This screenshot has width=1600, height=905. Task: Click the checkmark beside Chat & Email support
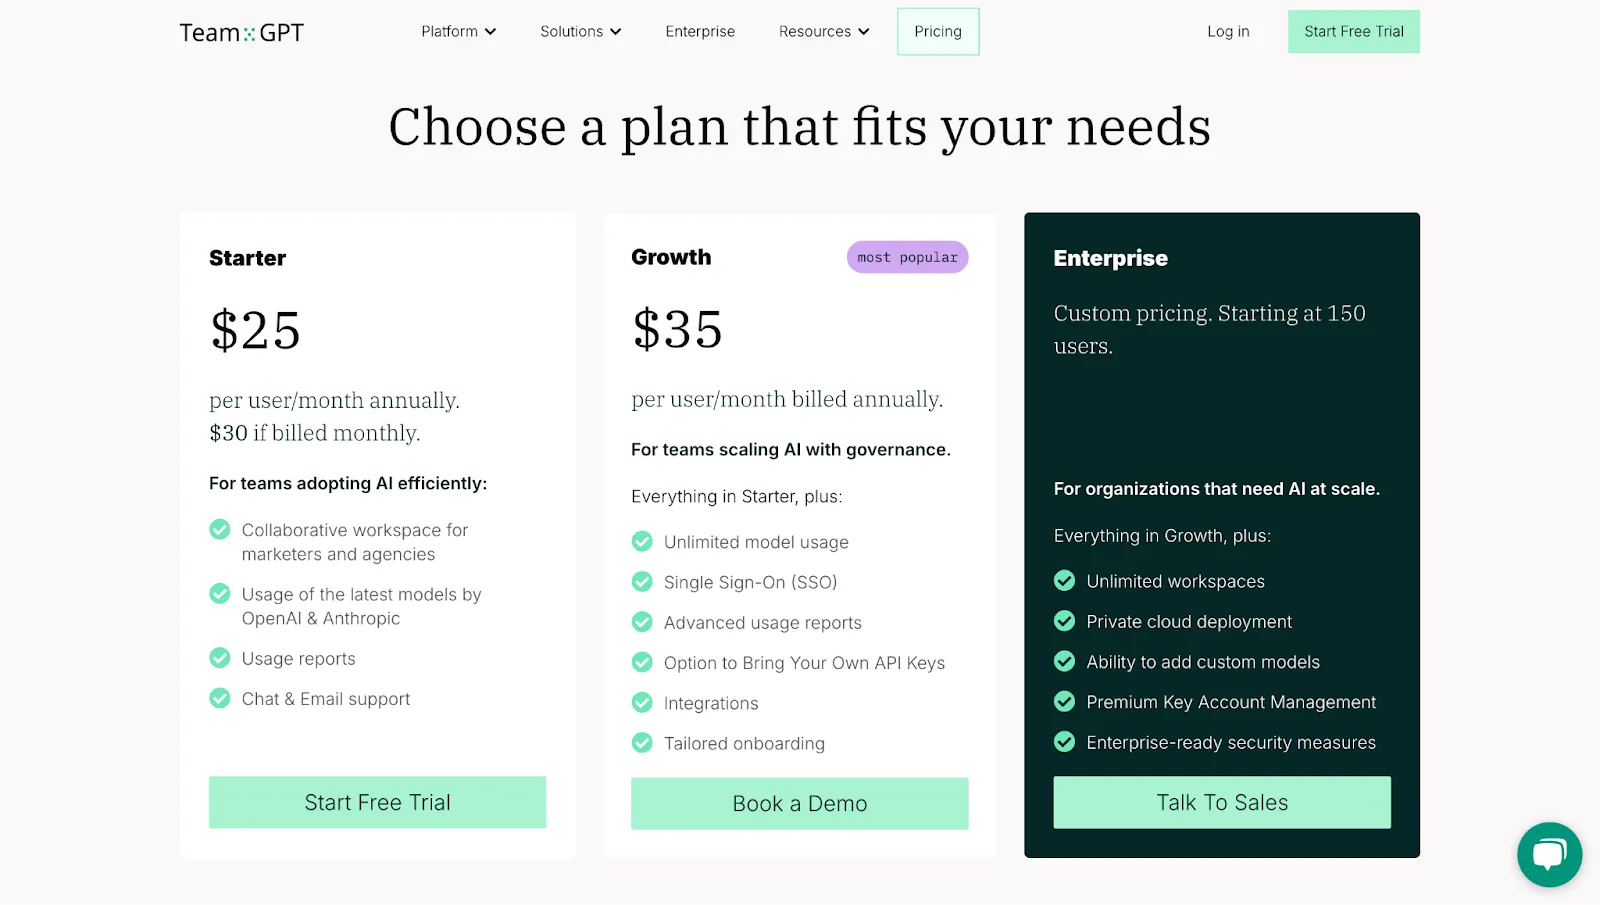click(x=219, y=698)
